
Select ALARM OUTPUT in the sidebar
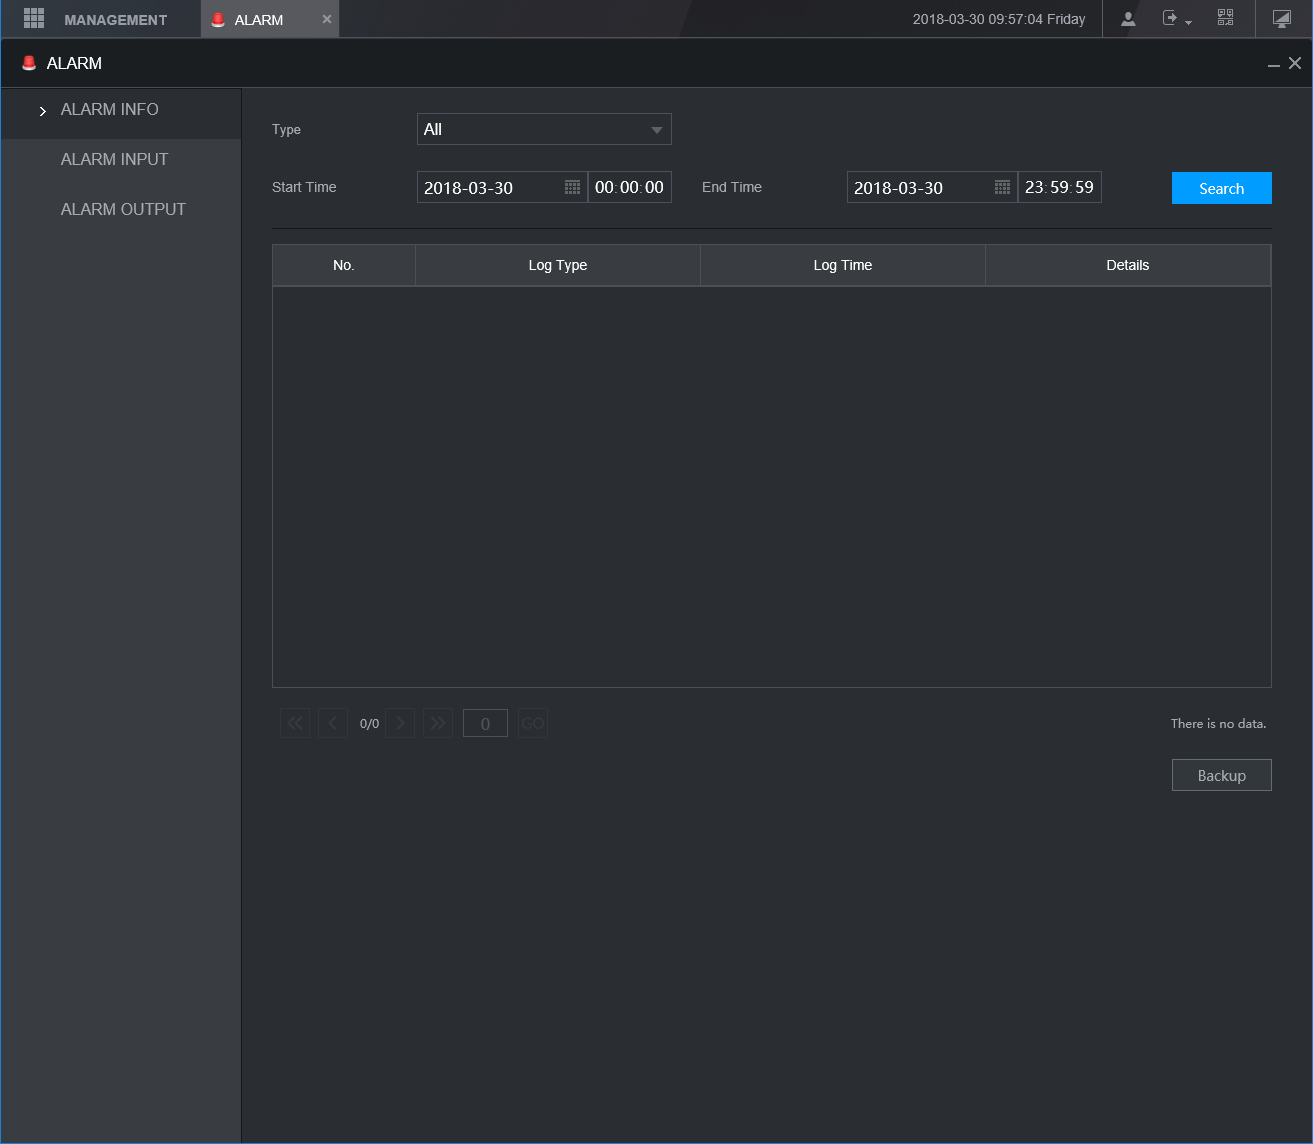tap(123, 209)
